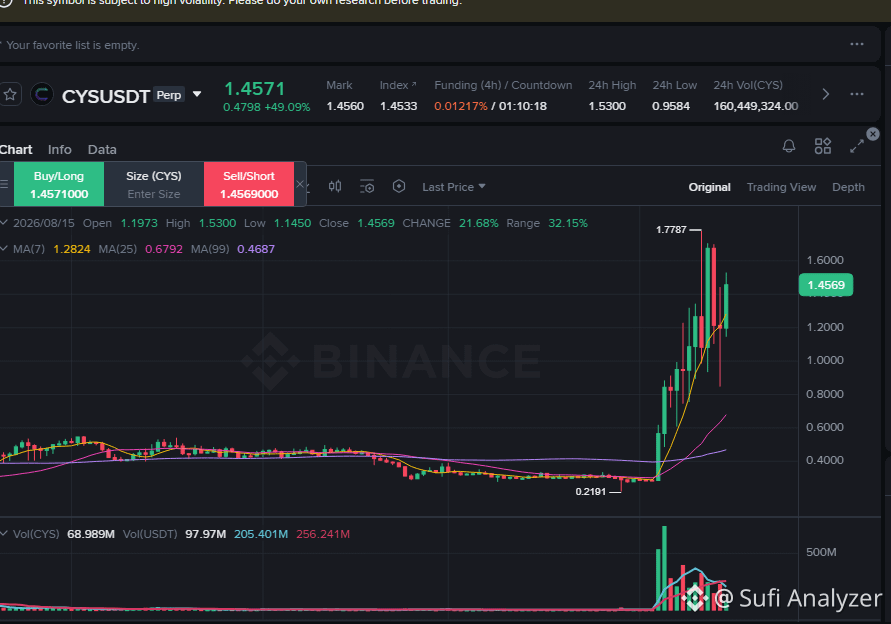Image resolution: width=891 pixels, height=624 pixels.
Task: Click the MA(25) value 0.6792
Action: click(164, 249)
